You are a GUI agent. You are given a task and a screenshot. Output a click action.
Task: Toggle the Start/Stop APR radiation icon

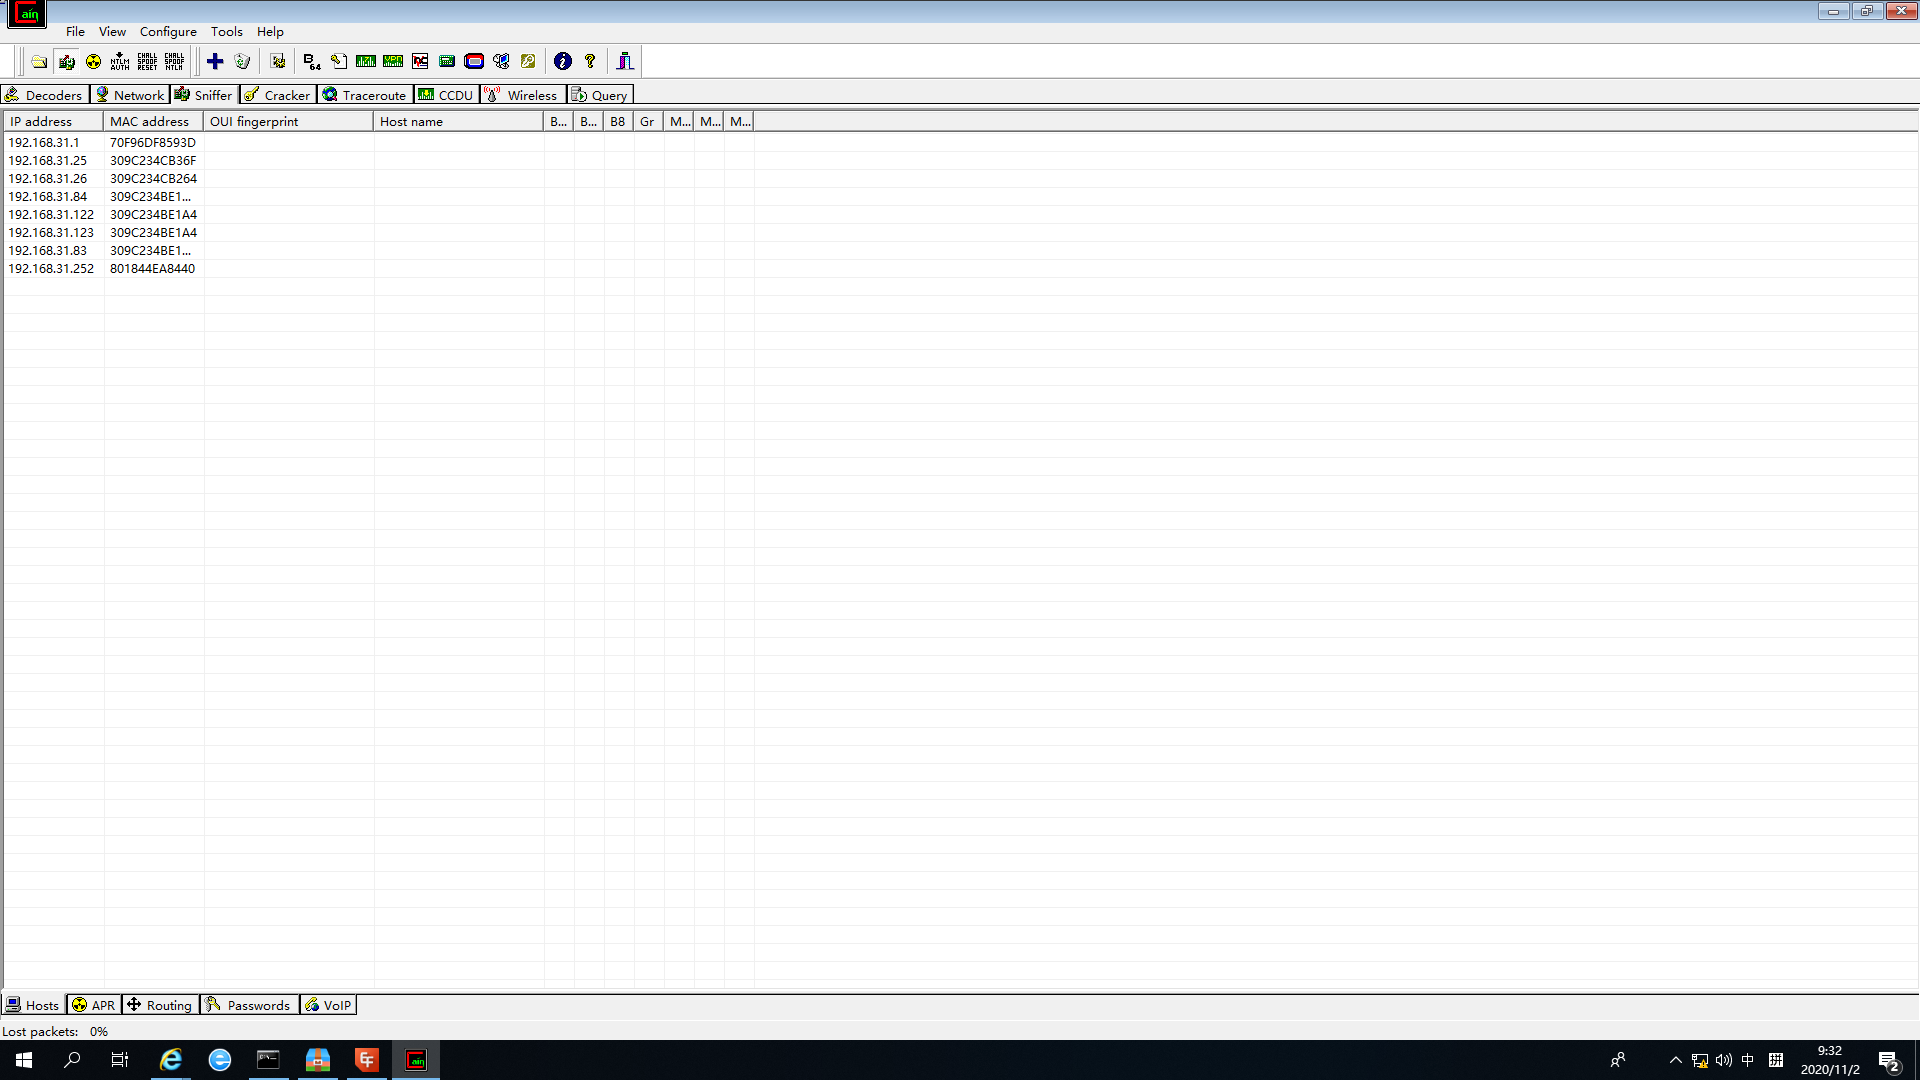93,62
